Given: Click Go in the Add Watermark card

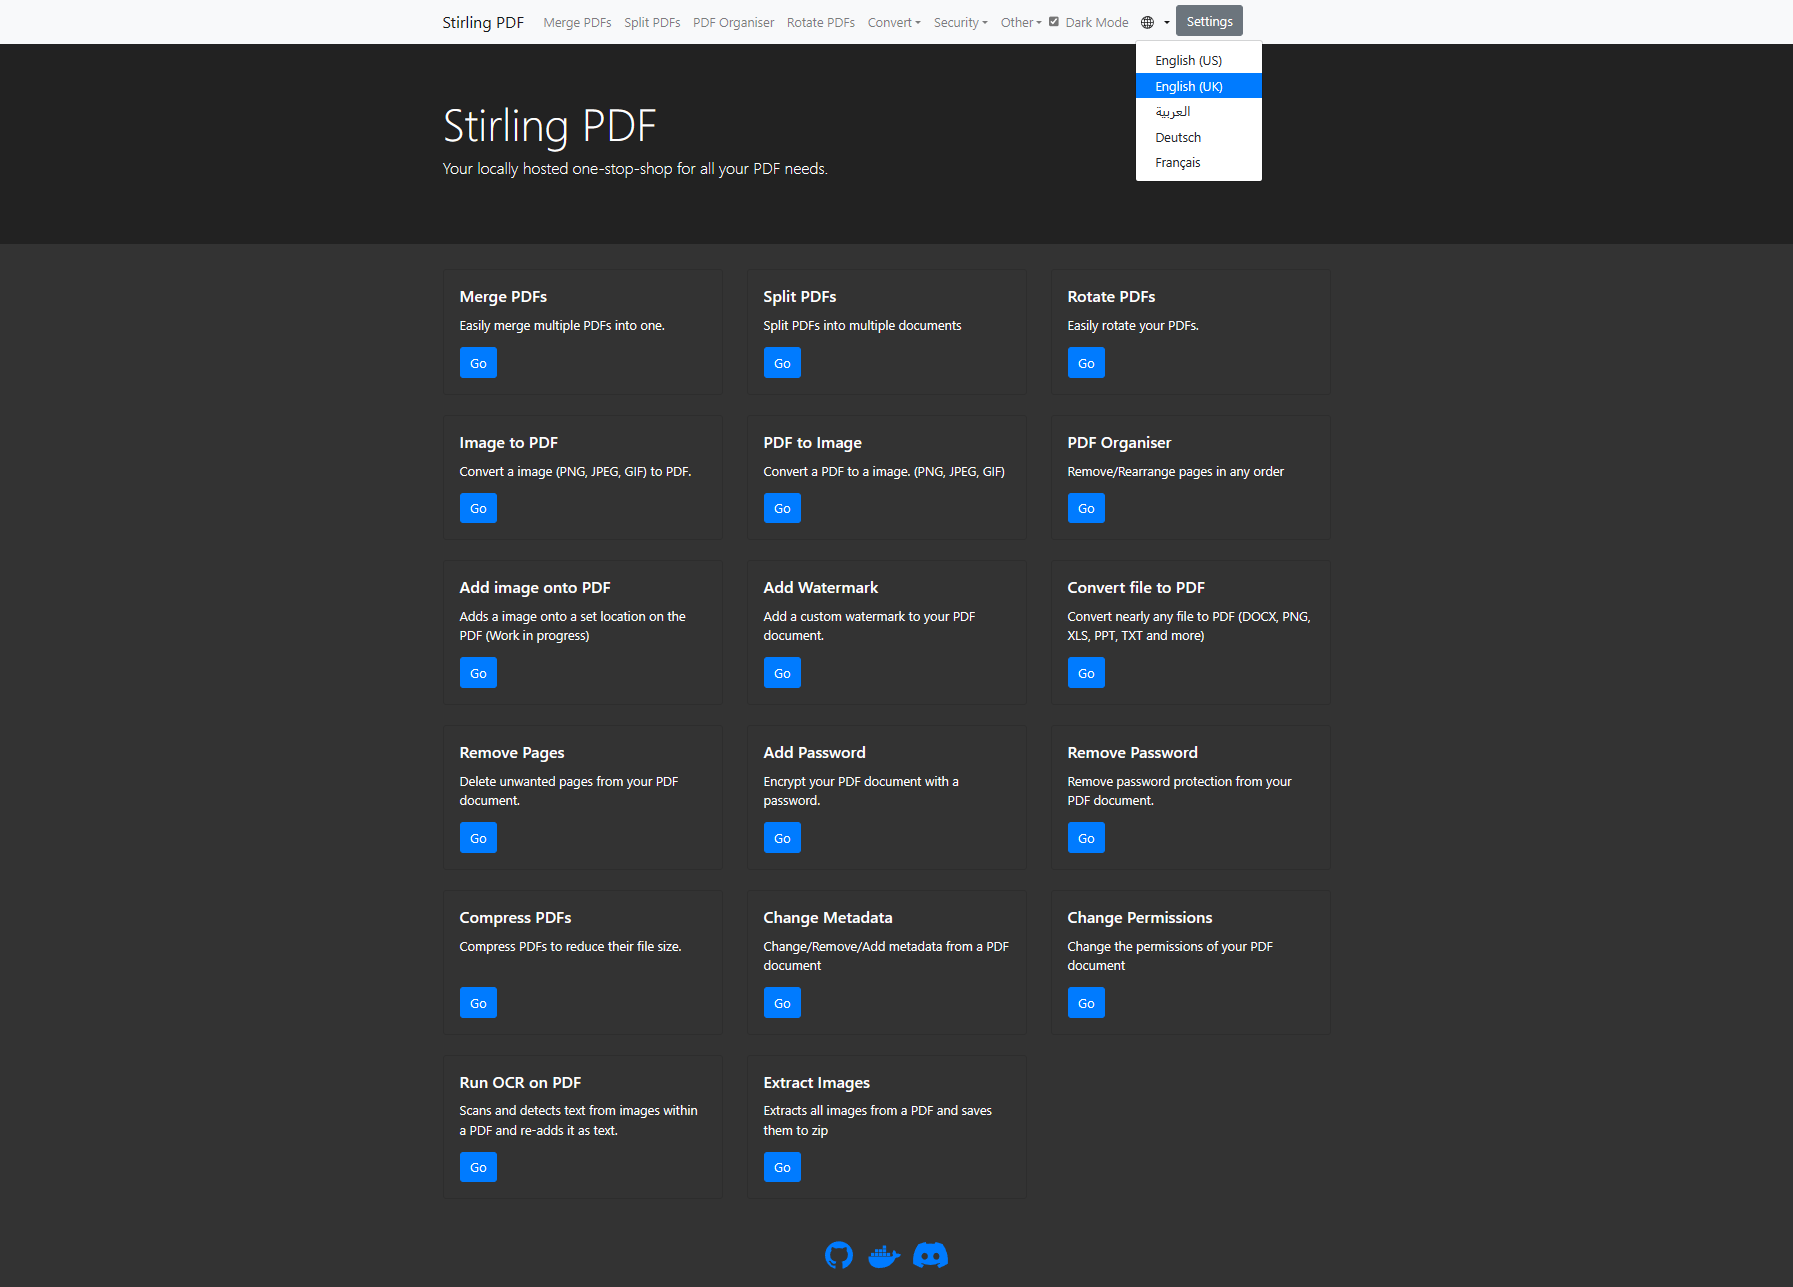Looking at the screenshot, I should pyautogui.click(x=782, y=673).
